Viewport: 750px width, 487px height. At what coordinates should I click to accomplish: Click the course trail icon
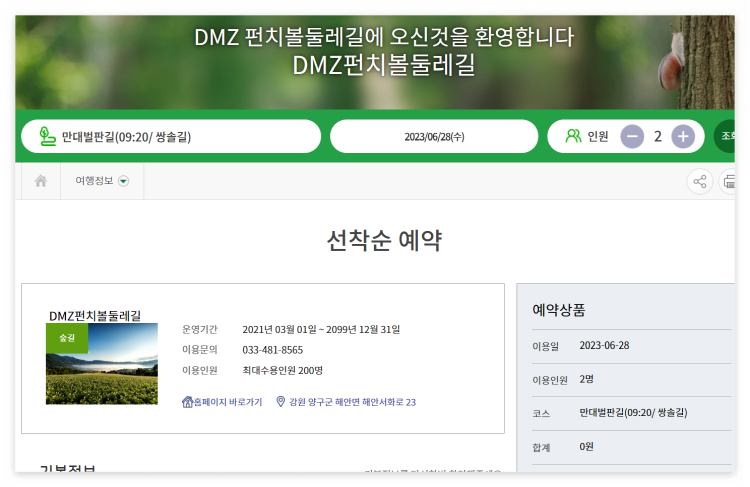(47, 136)
